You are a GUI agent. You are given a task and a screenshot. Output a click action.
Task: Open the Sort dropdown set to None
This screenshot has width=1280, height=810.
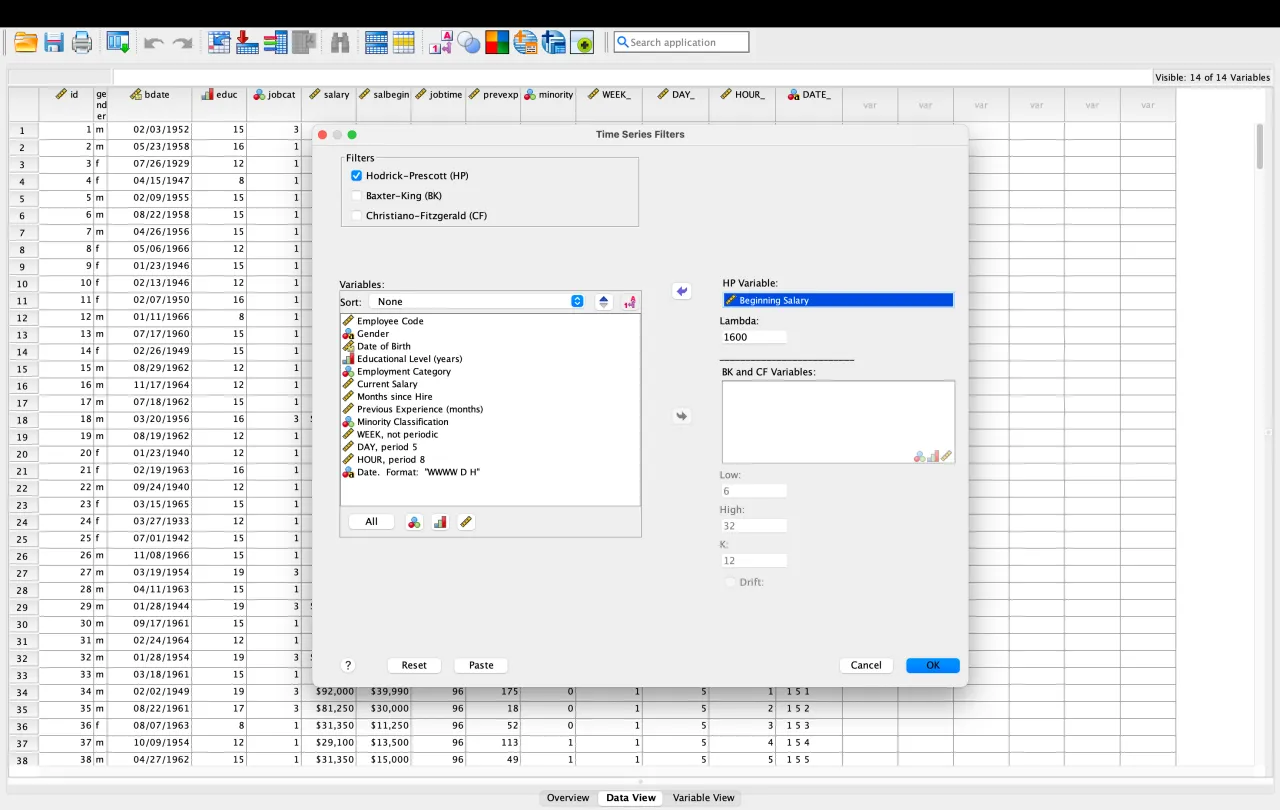pos(477,301)
